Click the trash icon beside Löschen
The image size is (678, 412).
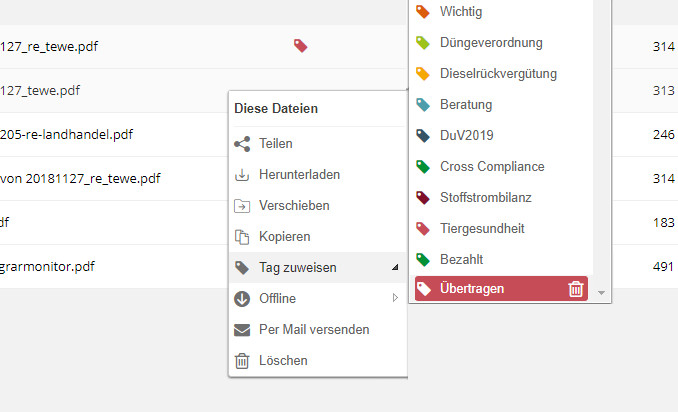click(x=242, y=361)
